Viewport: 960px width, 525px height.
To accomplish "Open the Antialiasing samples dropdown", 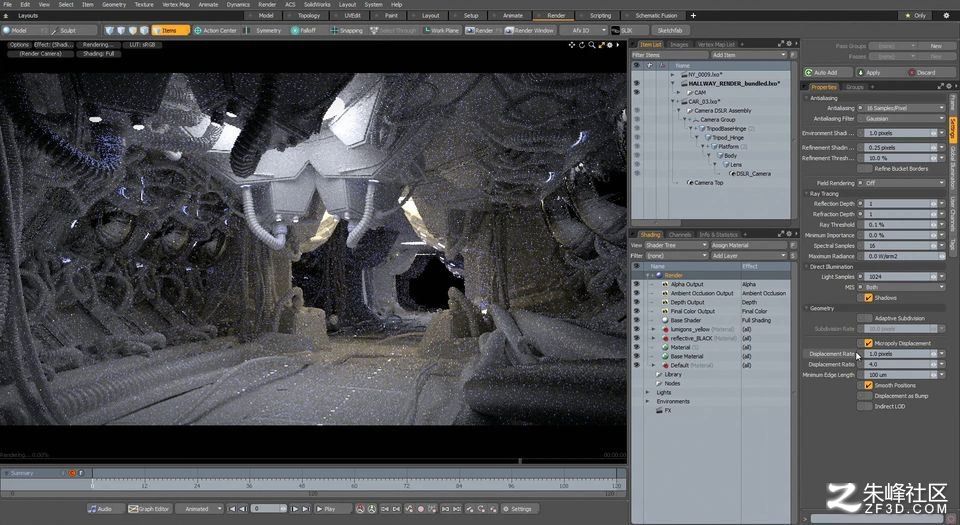I will pyautogui.click(x=904, y=108).
